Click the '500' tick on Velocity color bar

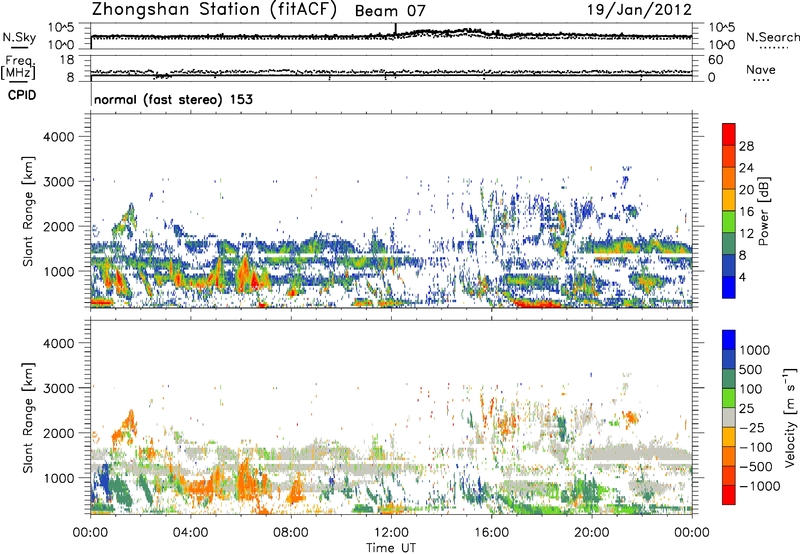751,370
